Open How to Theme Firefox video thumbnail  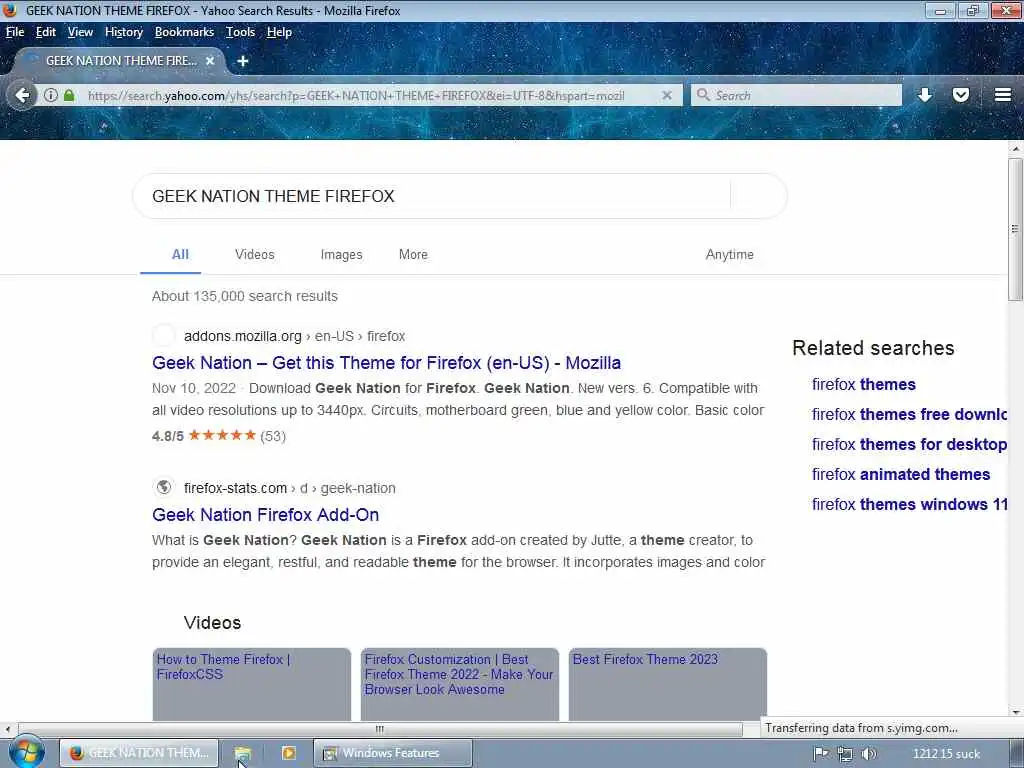(x=251, y=684)
